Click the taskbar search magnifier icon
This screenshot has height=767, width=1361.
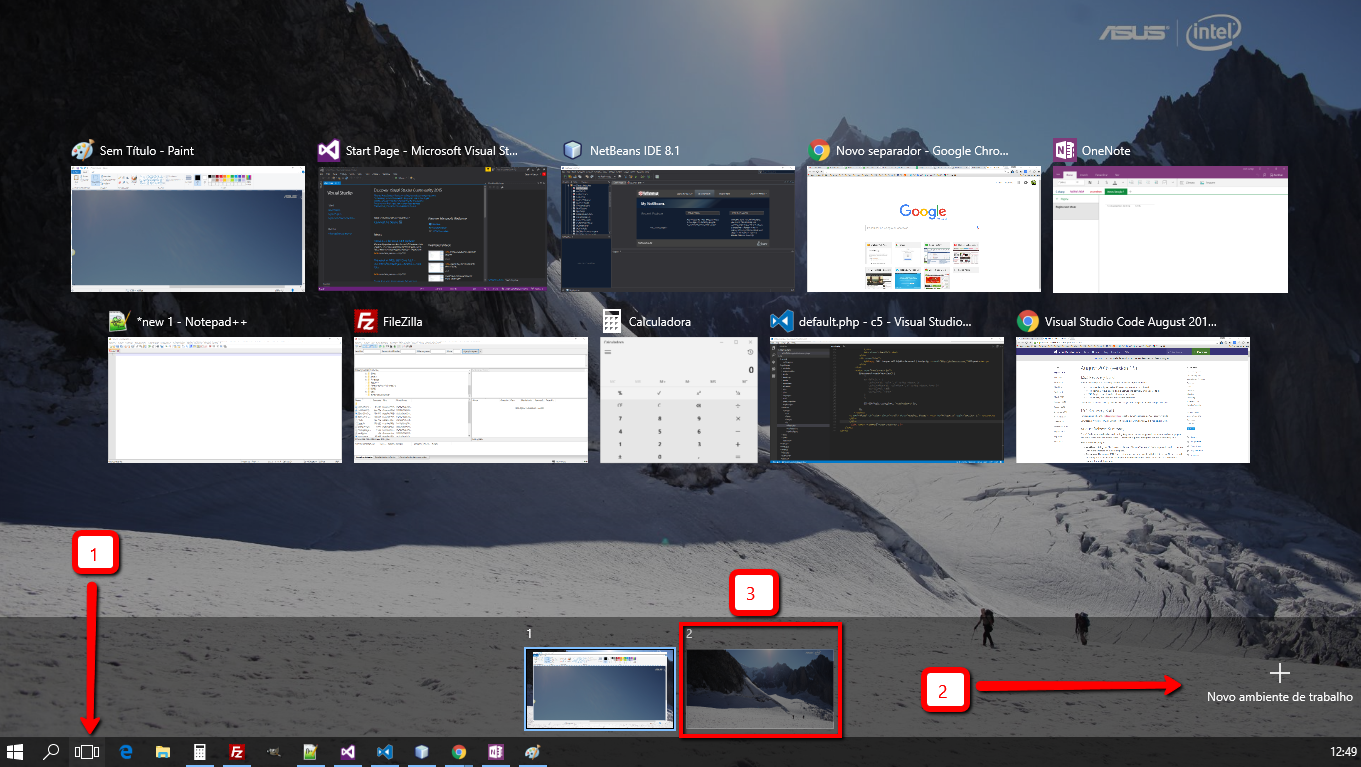click(x=51, y=752)
